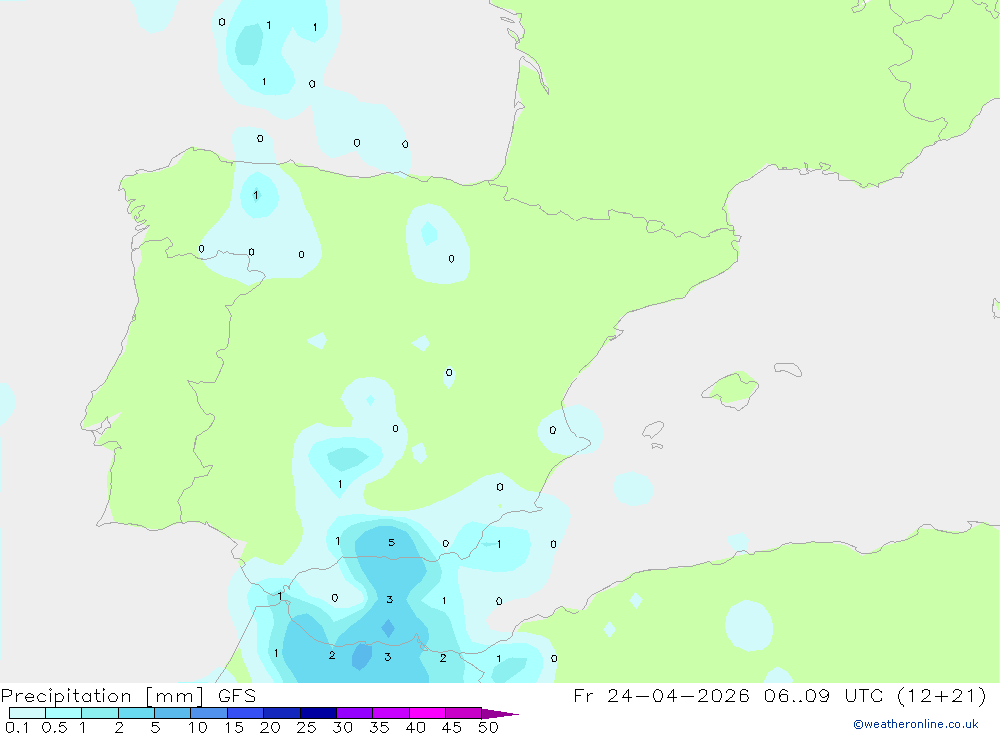This screenshot has height=733, width=1000.
Task: Click the legend label "30"
Action: pos(342,727)
